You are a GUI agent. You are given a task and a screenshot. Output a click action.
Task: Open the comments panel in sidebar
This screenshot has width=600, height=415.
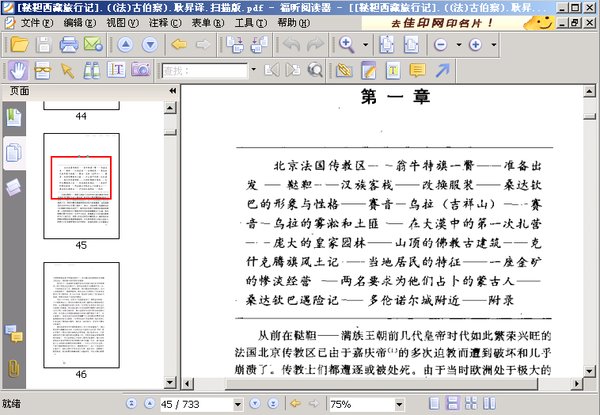pos(14,333)
